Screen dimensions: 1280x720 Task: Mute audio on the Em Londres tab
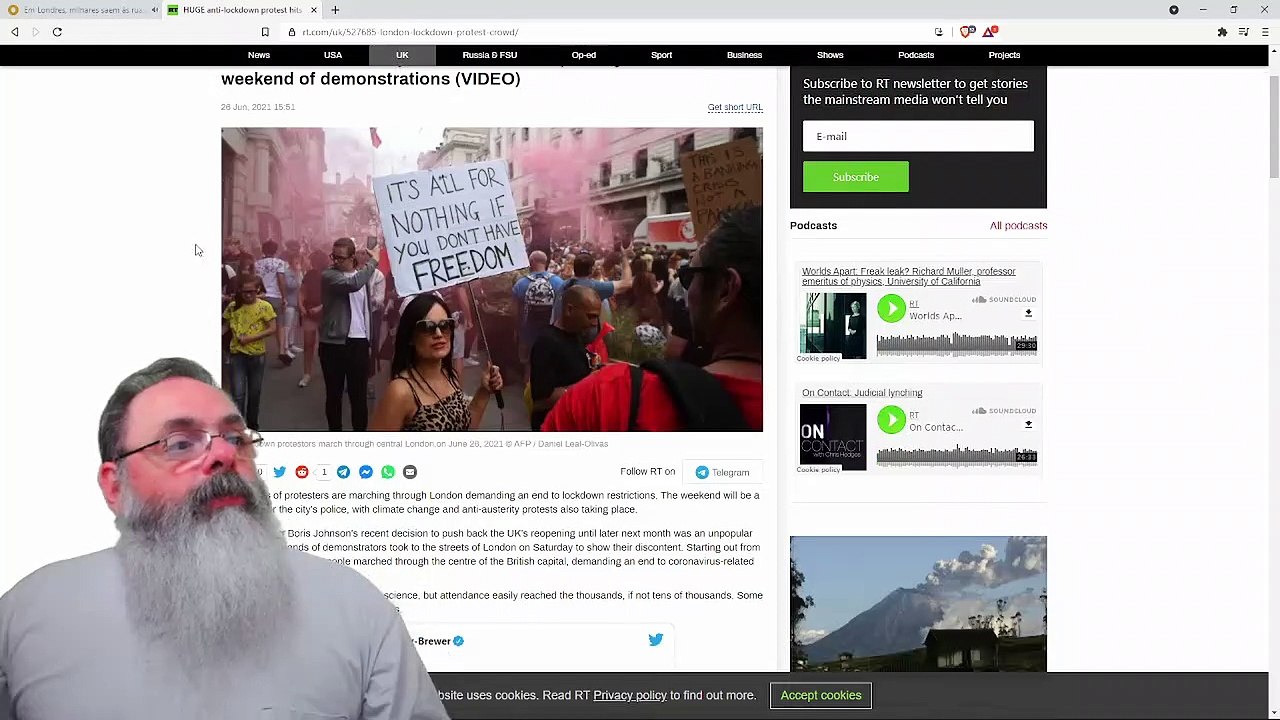coord(155,10)
